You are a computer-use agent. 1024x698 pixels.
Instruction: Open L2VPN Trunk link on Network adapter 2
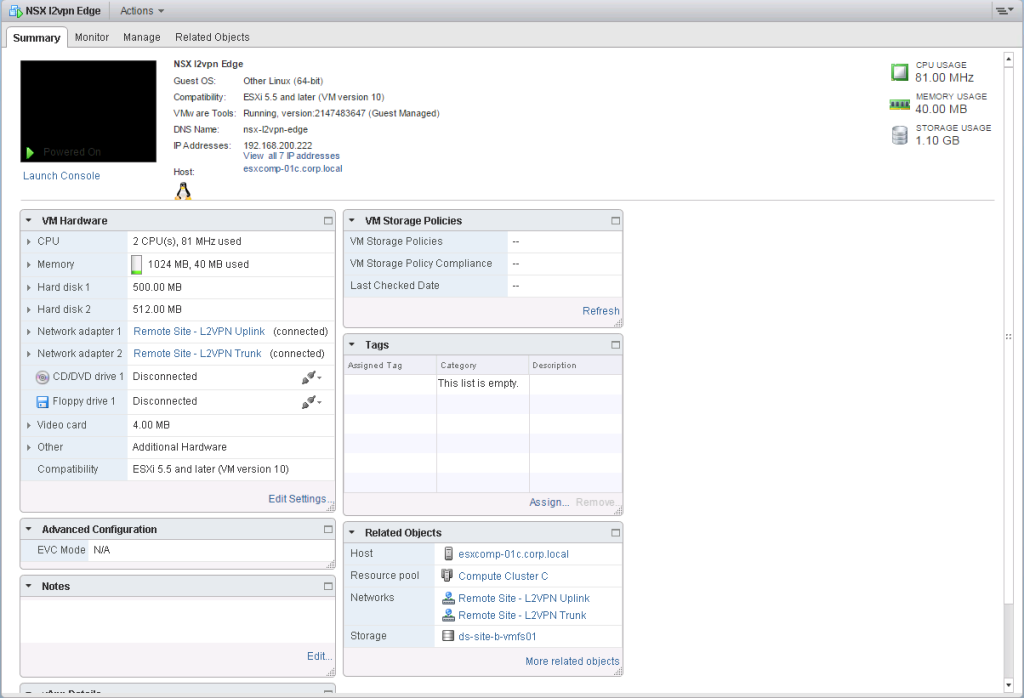[197, 353]
